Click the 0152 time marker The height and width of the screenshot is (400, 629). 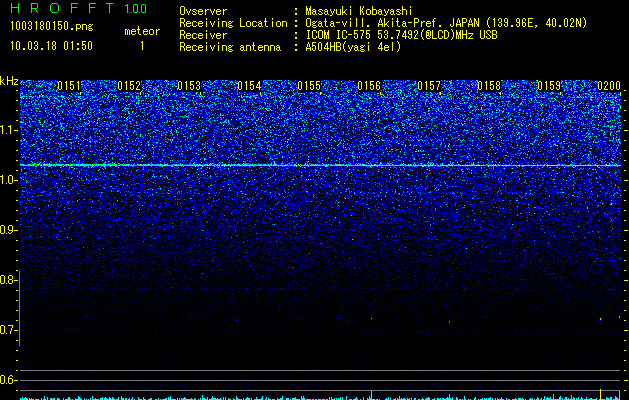click(x=129, y=86)
